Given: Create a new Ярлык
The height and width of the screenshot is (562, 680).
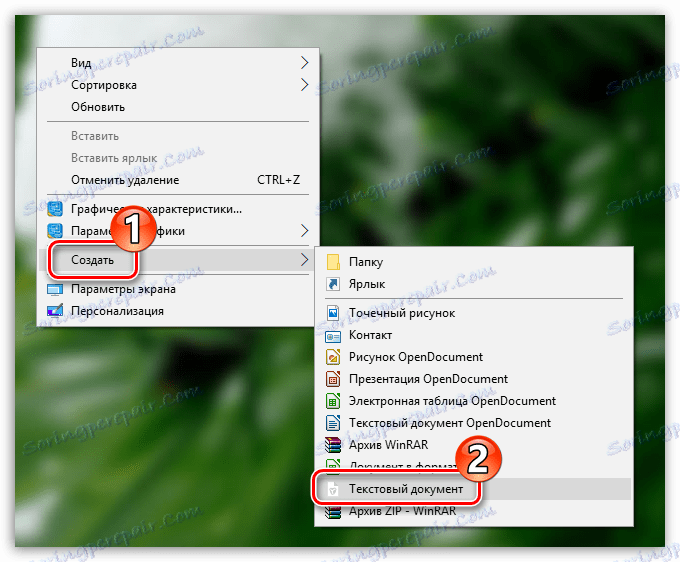Looking at the screenshot, I should (474, 284).
